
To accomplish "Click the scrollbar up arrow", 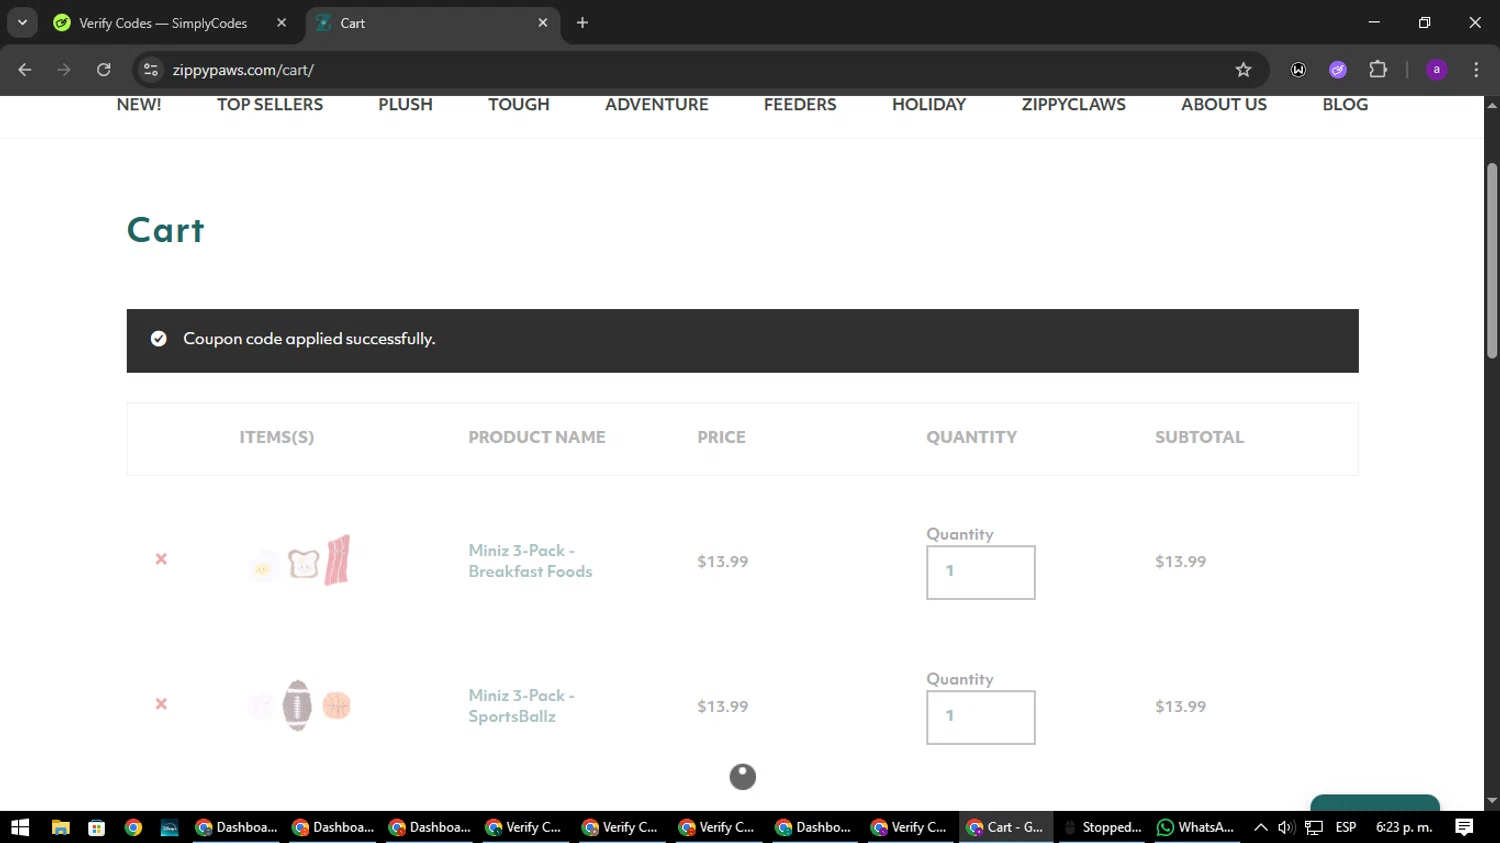I will click(1492, 104).
